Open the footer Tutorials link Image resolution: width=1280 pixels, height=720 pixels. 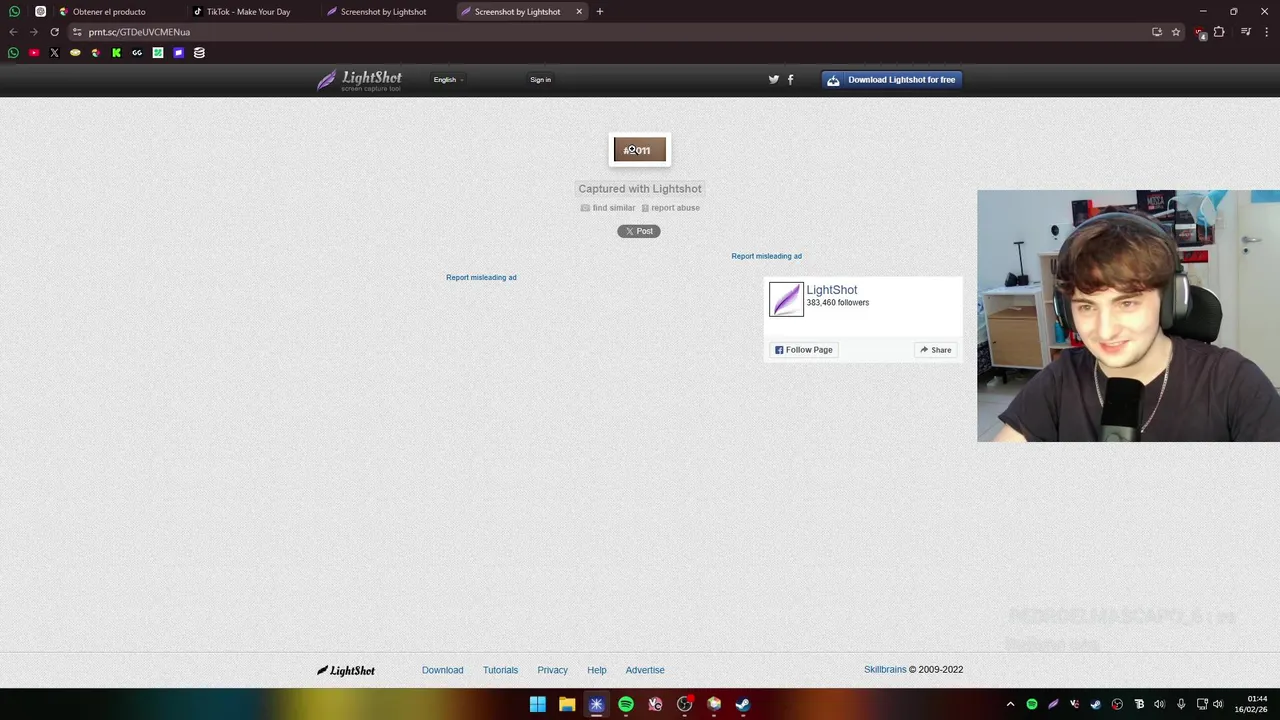point(500,670)
